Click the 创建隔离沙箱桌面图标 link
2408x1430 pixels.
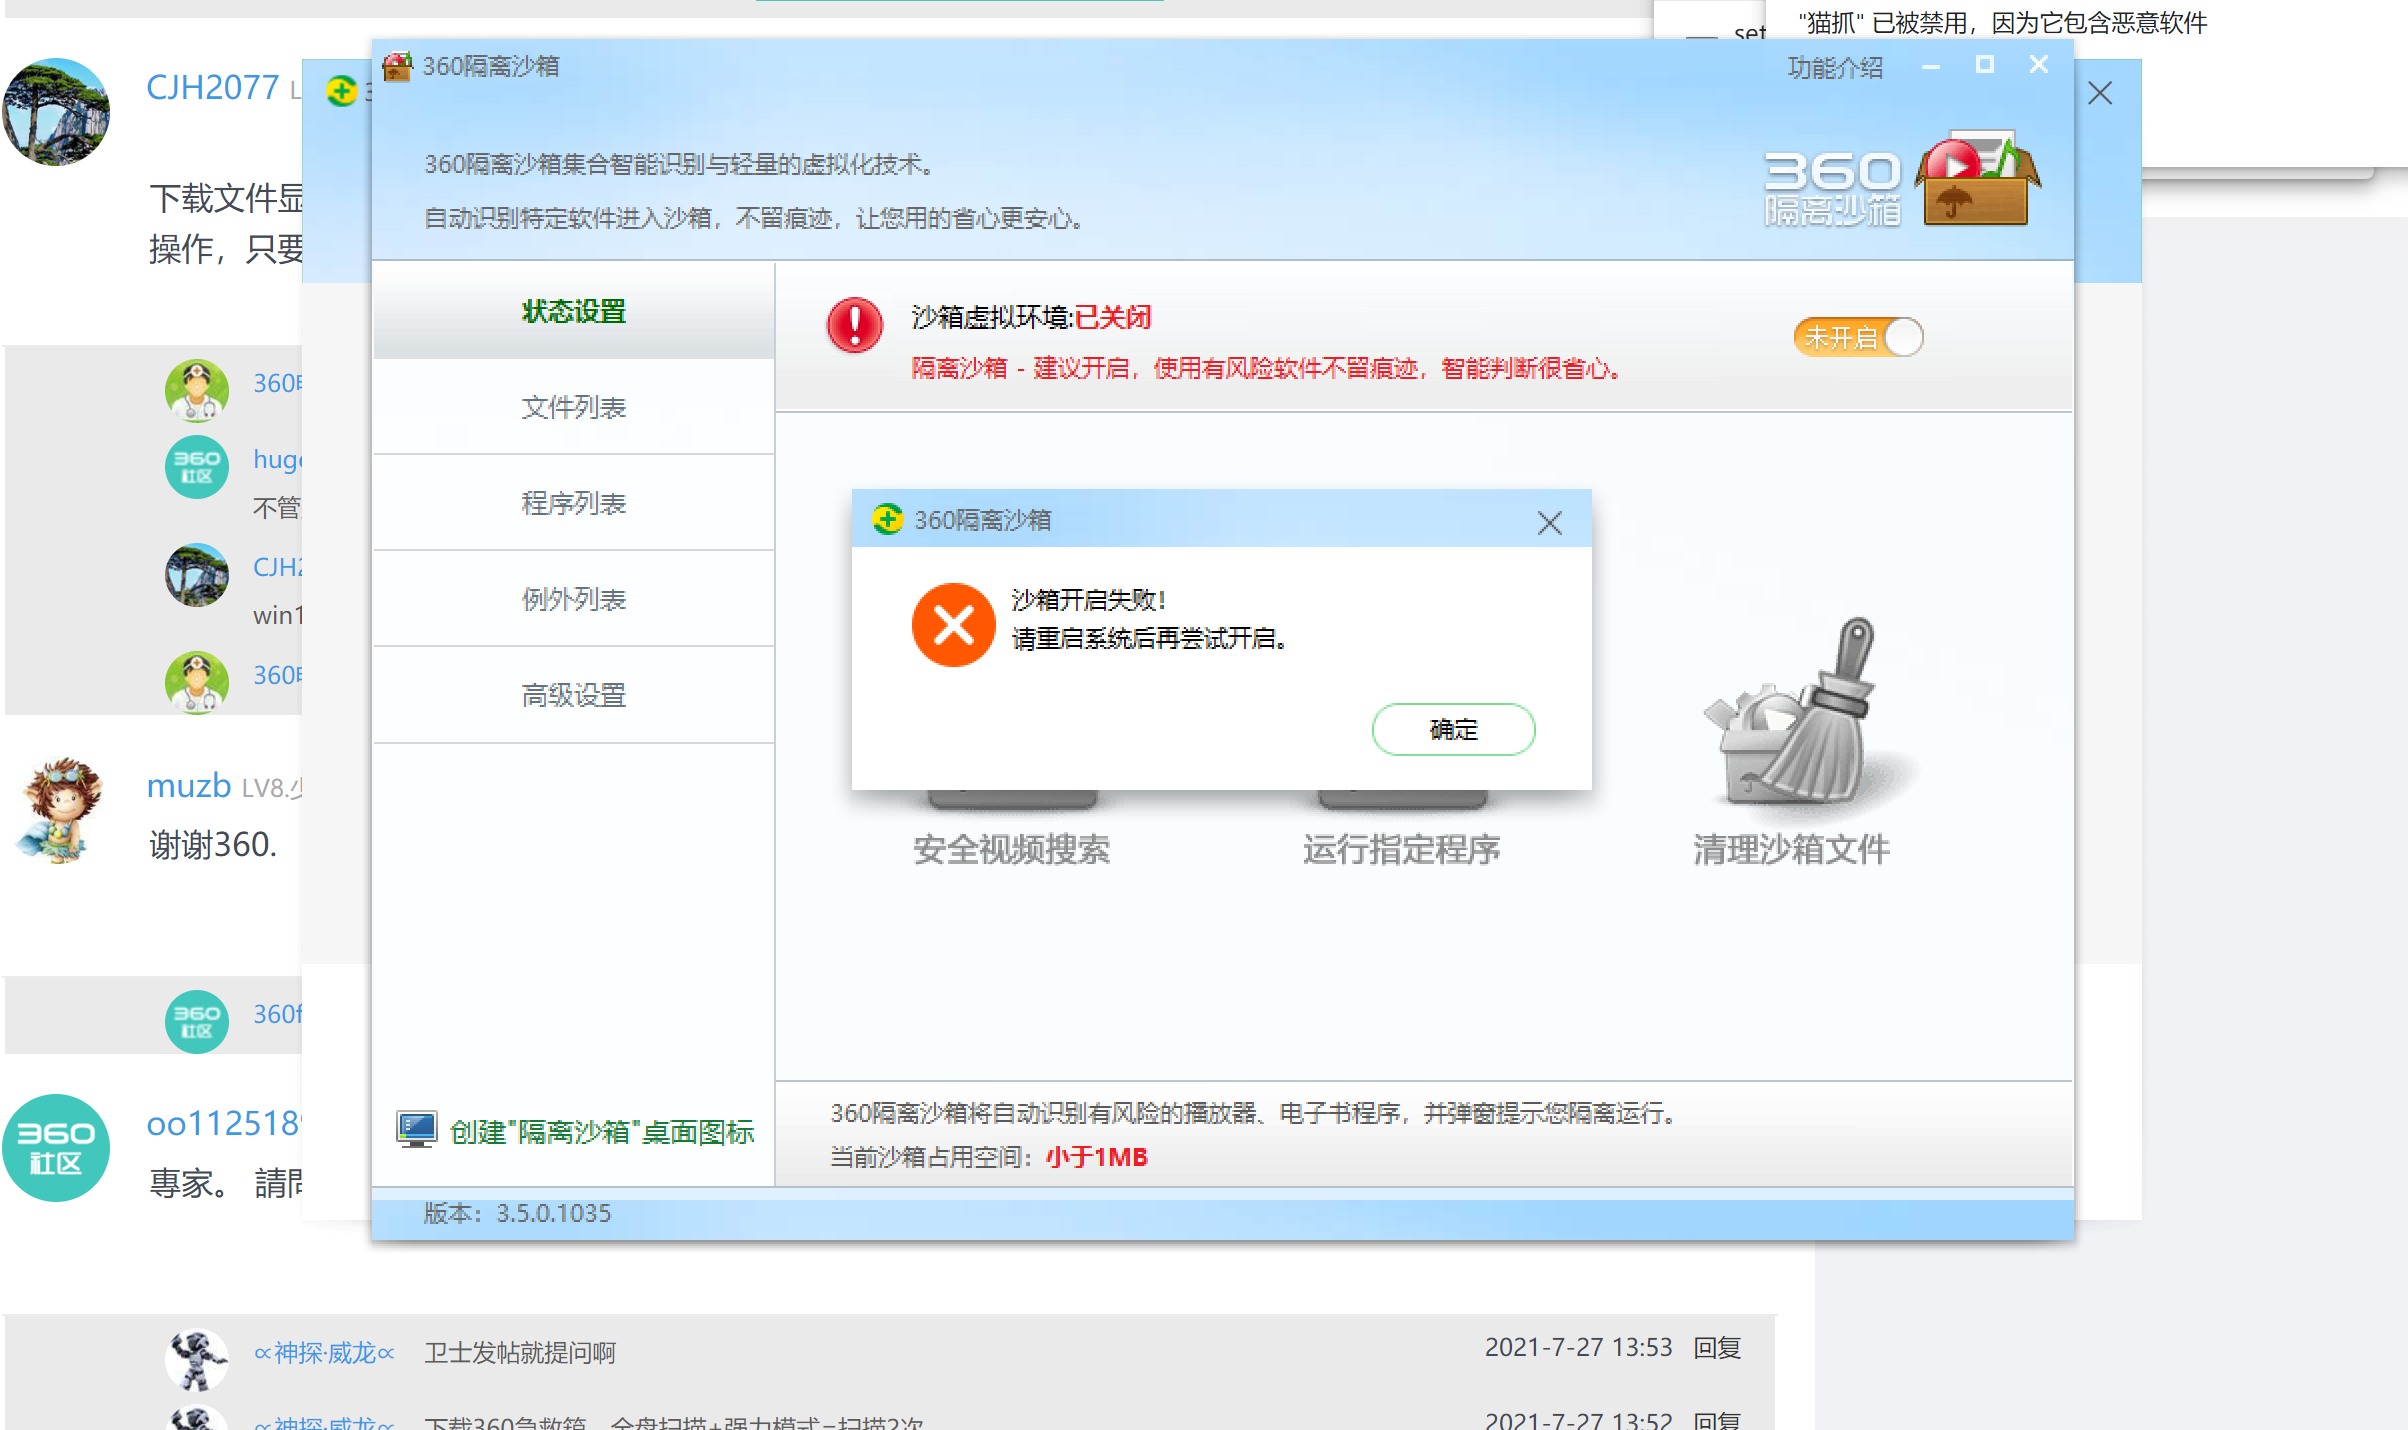tap(601, 1130)
